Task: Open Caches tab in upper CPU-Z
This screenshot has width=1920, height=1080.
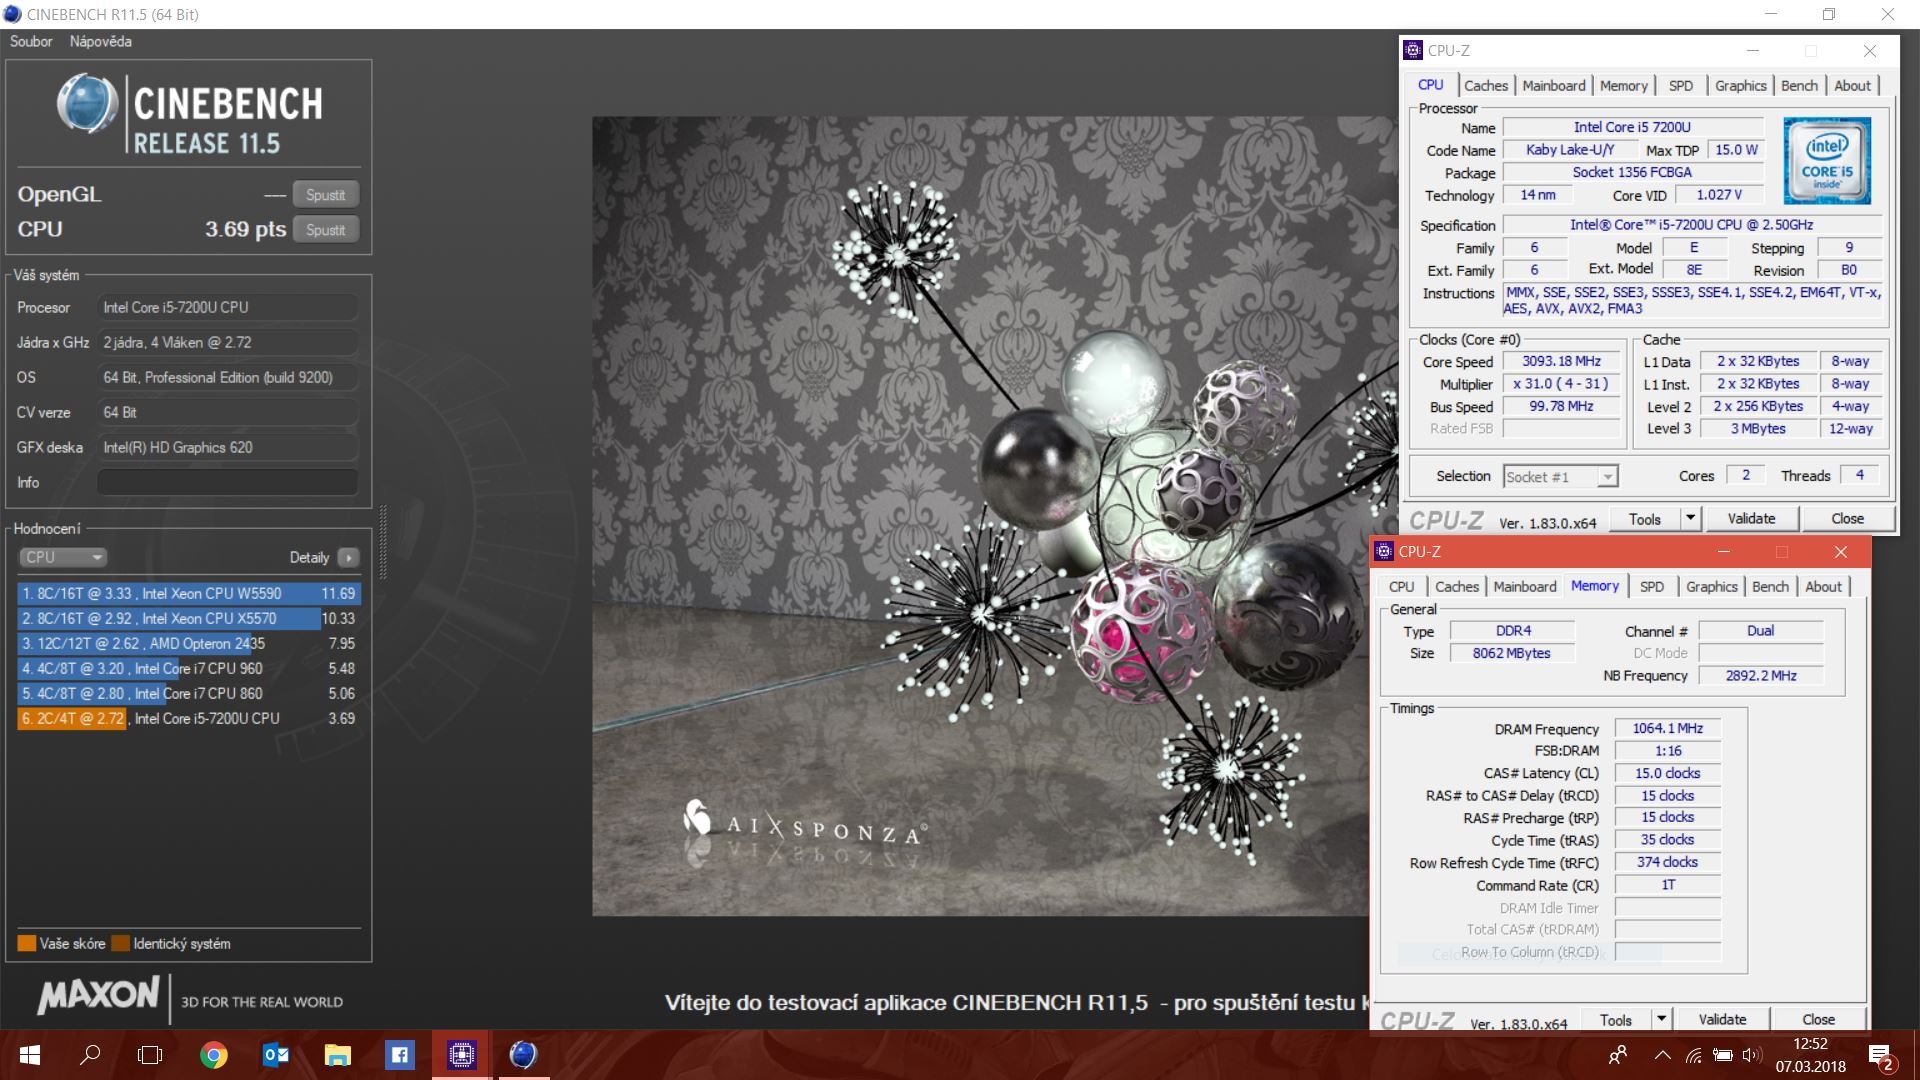Action: pyautogui.click(x=1486, y=86)
